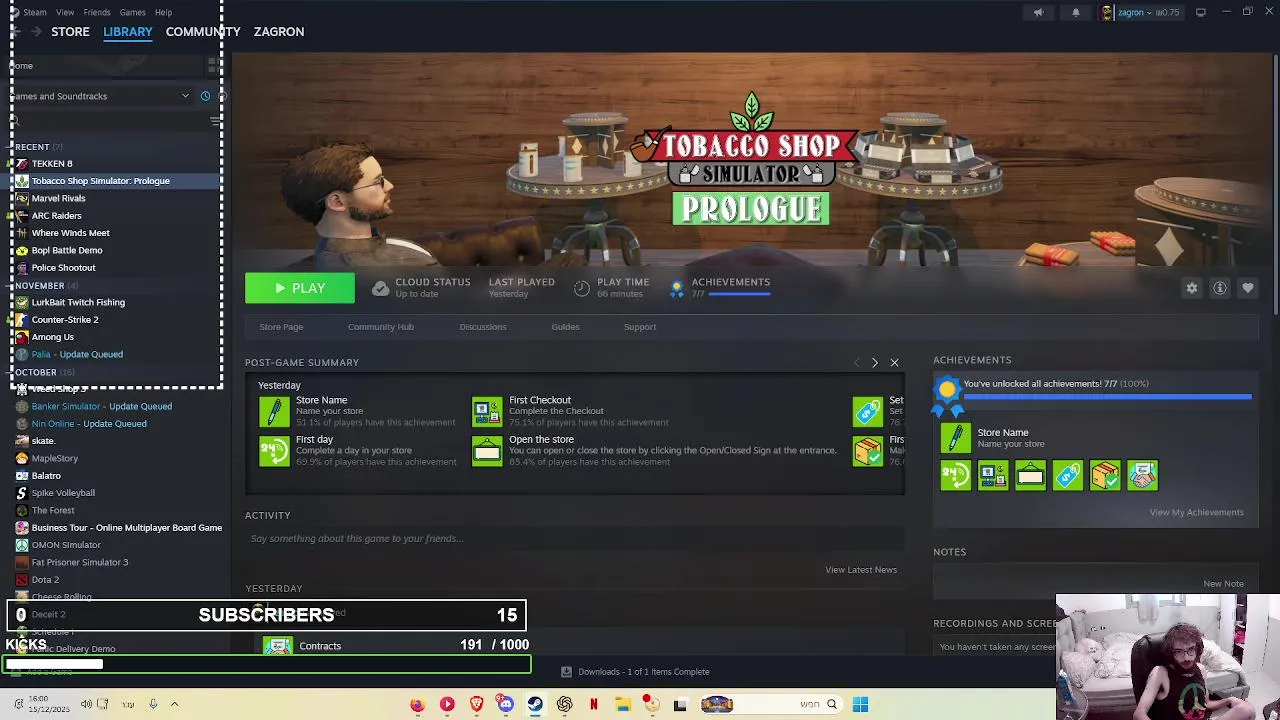Click the green PLAY button

click(300, 288)
